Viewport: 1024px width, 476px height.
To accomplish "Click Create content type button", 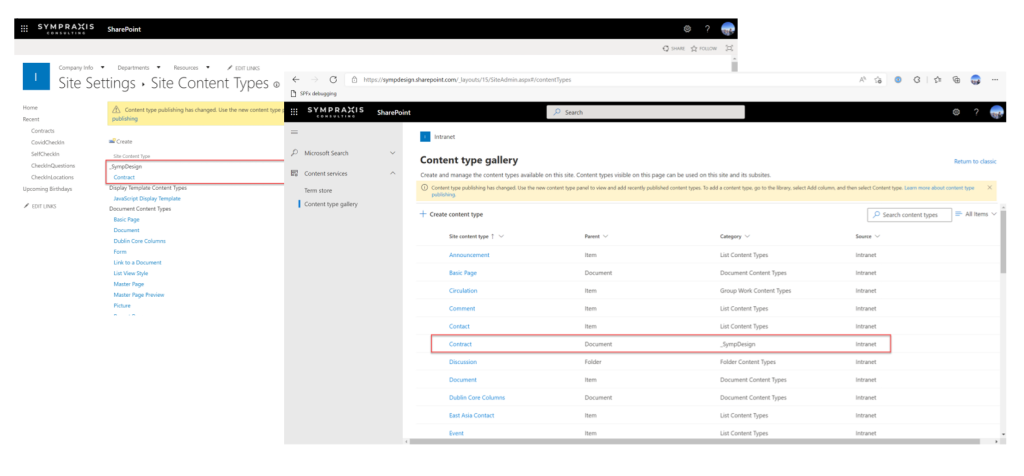I will (451, 214).
